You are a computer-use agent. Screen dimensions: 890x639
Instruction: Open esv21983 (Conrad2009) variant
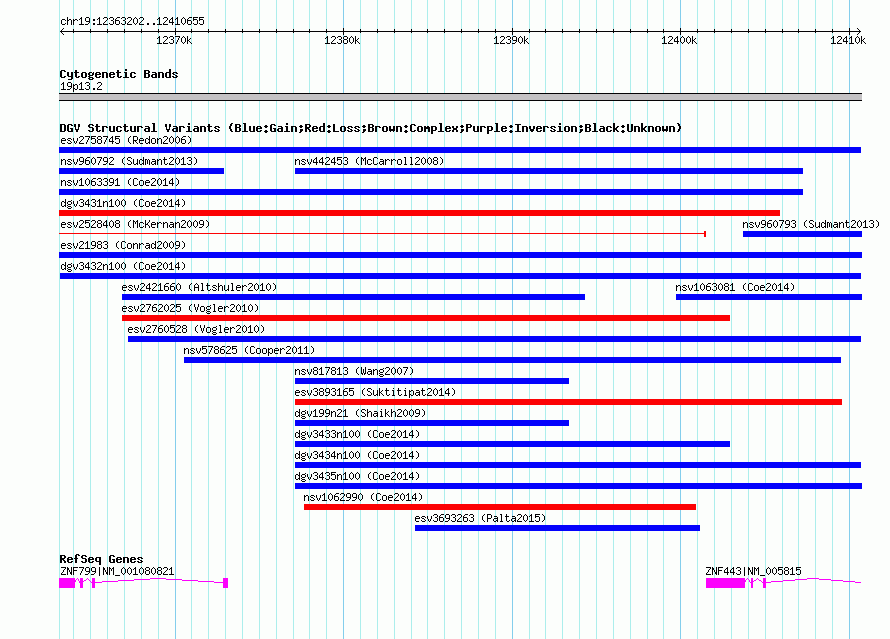coord(123,245)
